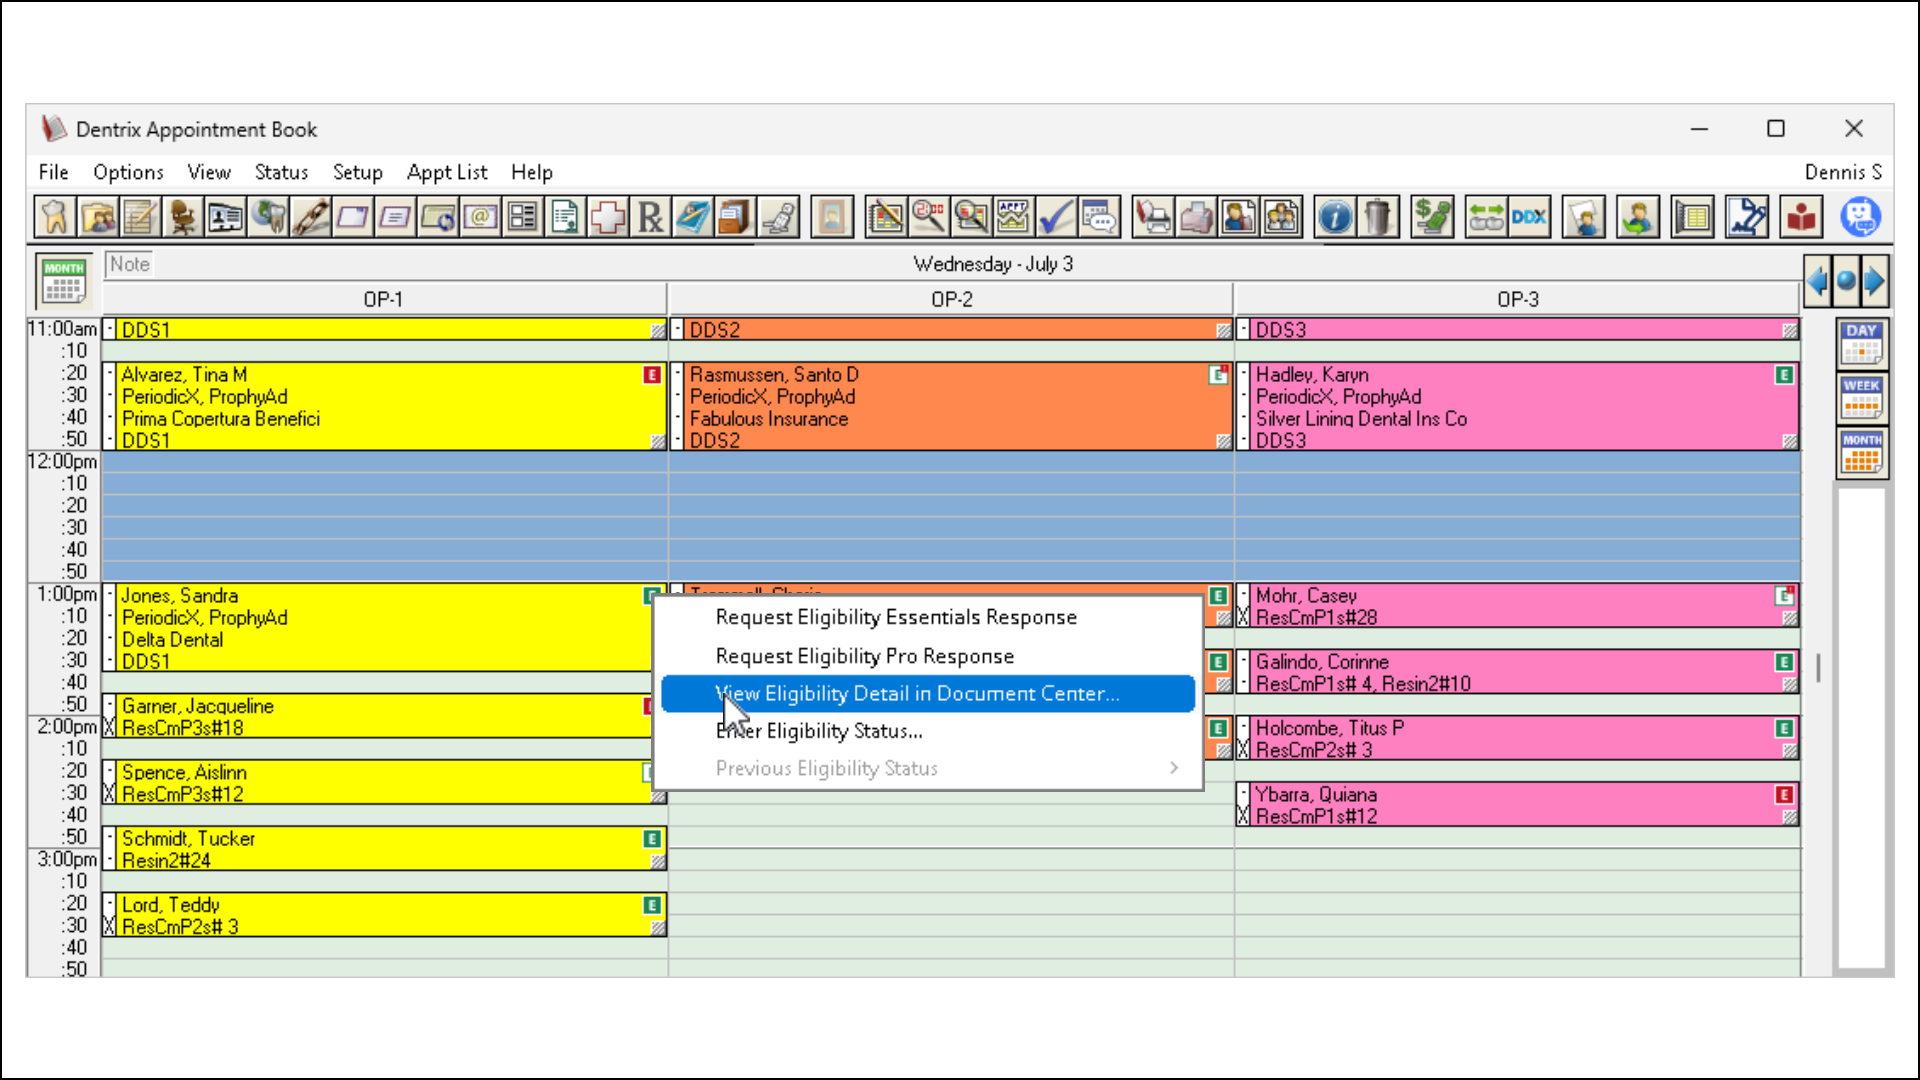1920x1080 pixels.
Task: Click the DDX toolbar icon
Action: point(1529,217)
